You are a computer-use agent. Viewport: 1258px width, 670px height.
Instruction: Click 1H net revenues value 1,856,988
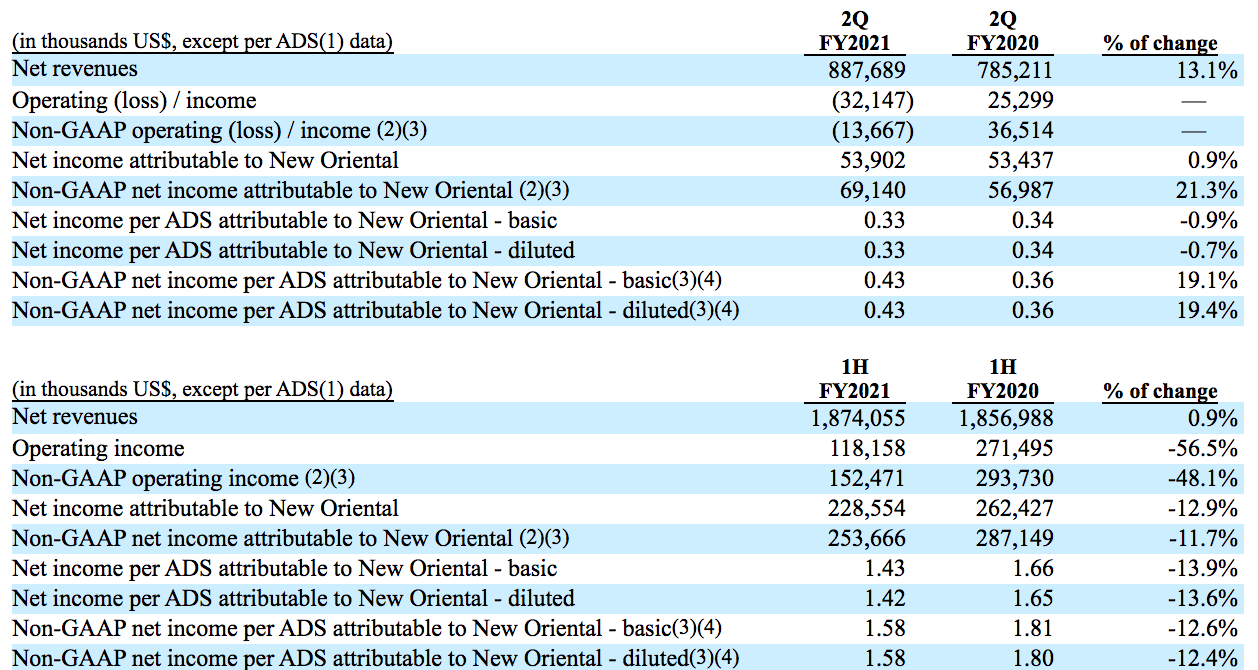tap(1008, 418)
